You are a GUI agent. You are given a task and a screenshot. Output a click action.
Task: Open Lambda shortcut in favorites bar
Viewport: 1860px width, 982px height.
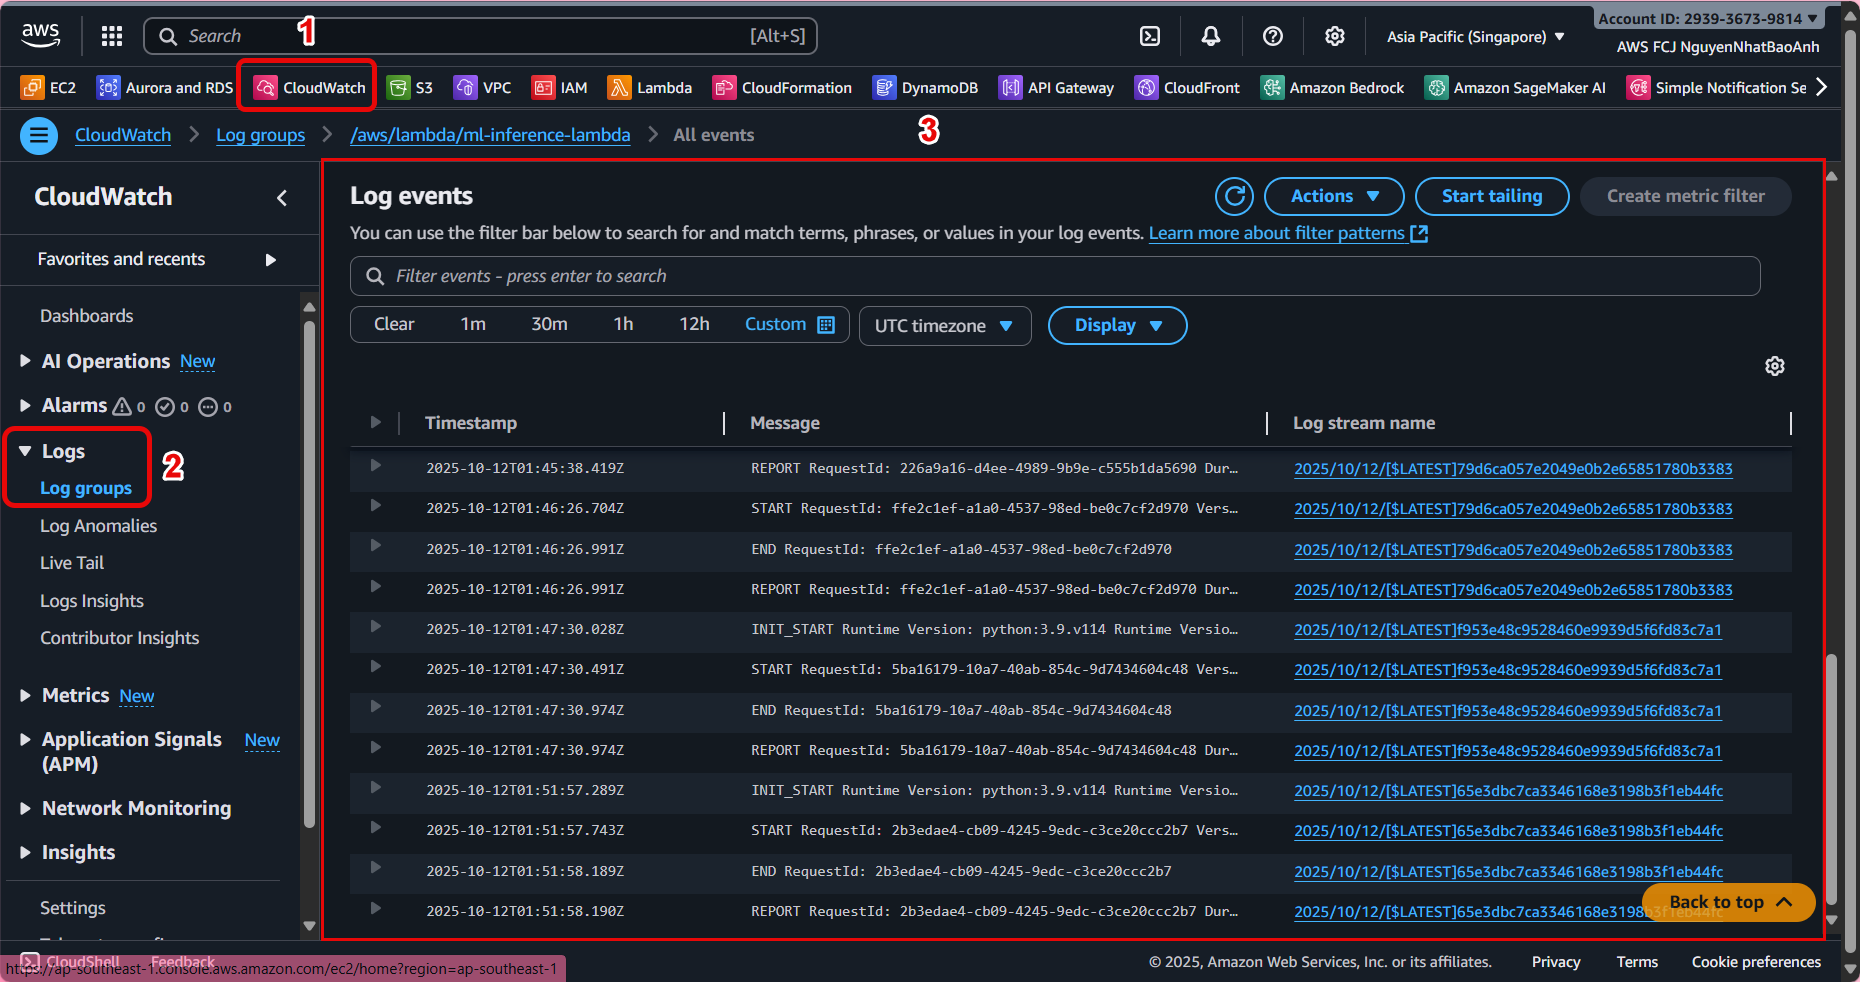[x=650, y=88]
